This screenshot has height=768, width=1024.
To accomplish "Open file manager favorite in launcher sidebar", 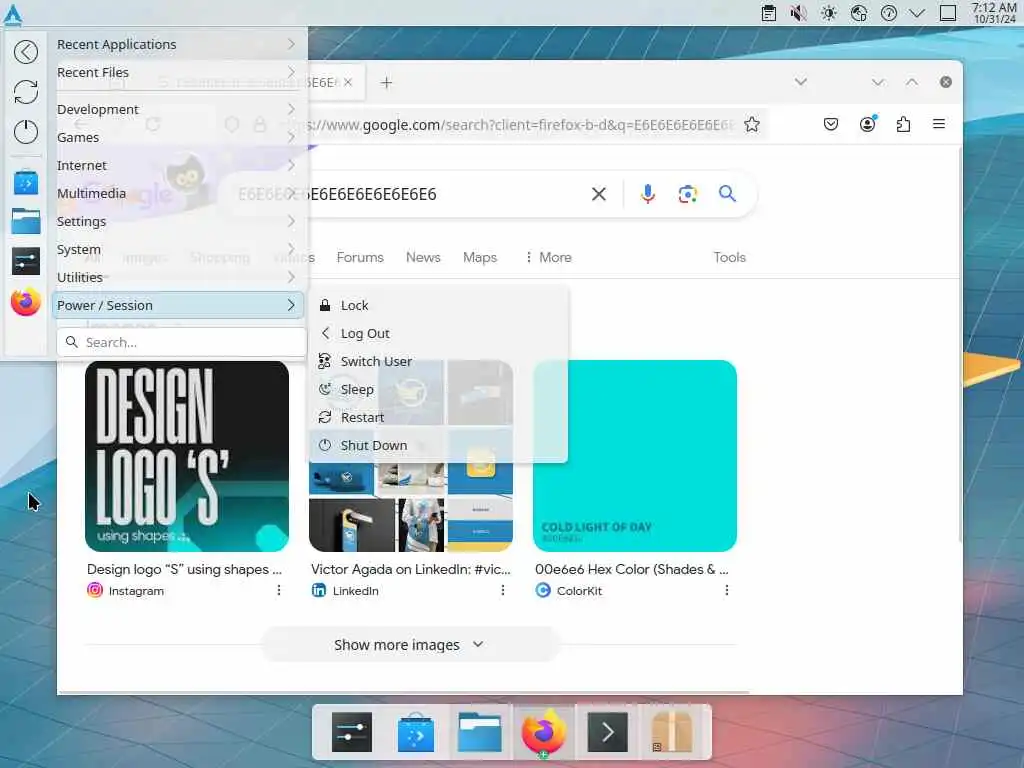I will point(26,221).
